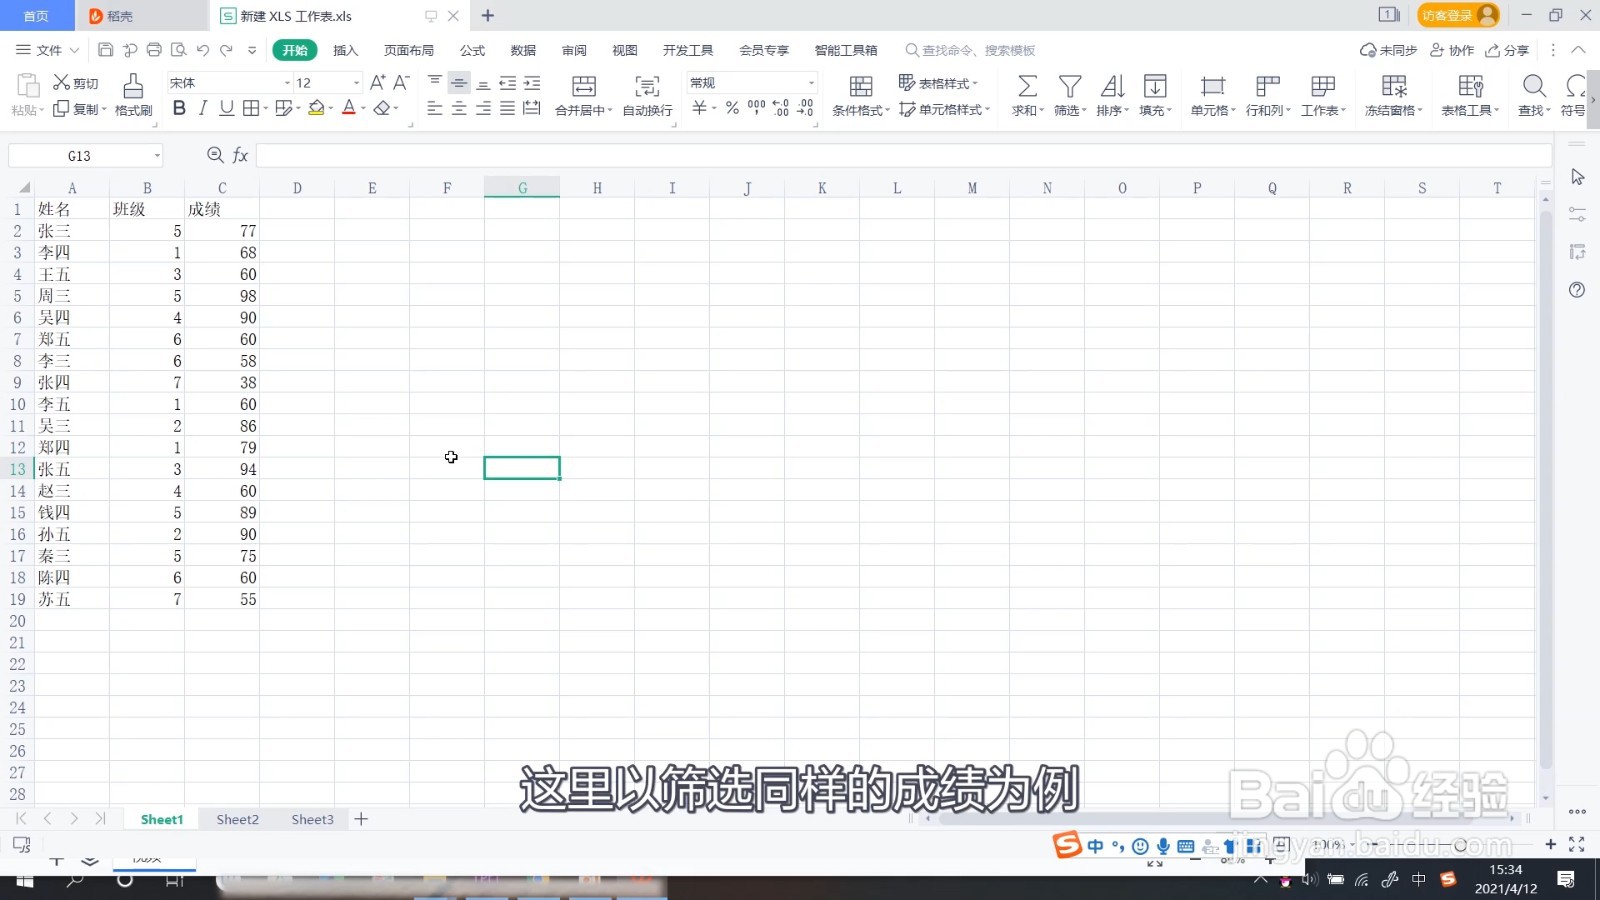Viewport: 1600px width, 900px height.
Task: Open the number format 常规 dropdown
Action: point(811,83)
